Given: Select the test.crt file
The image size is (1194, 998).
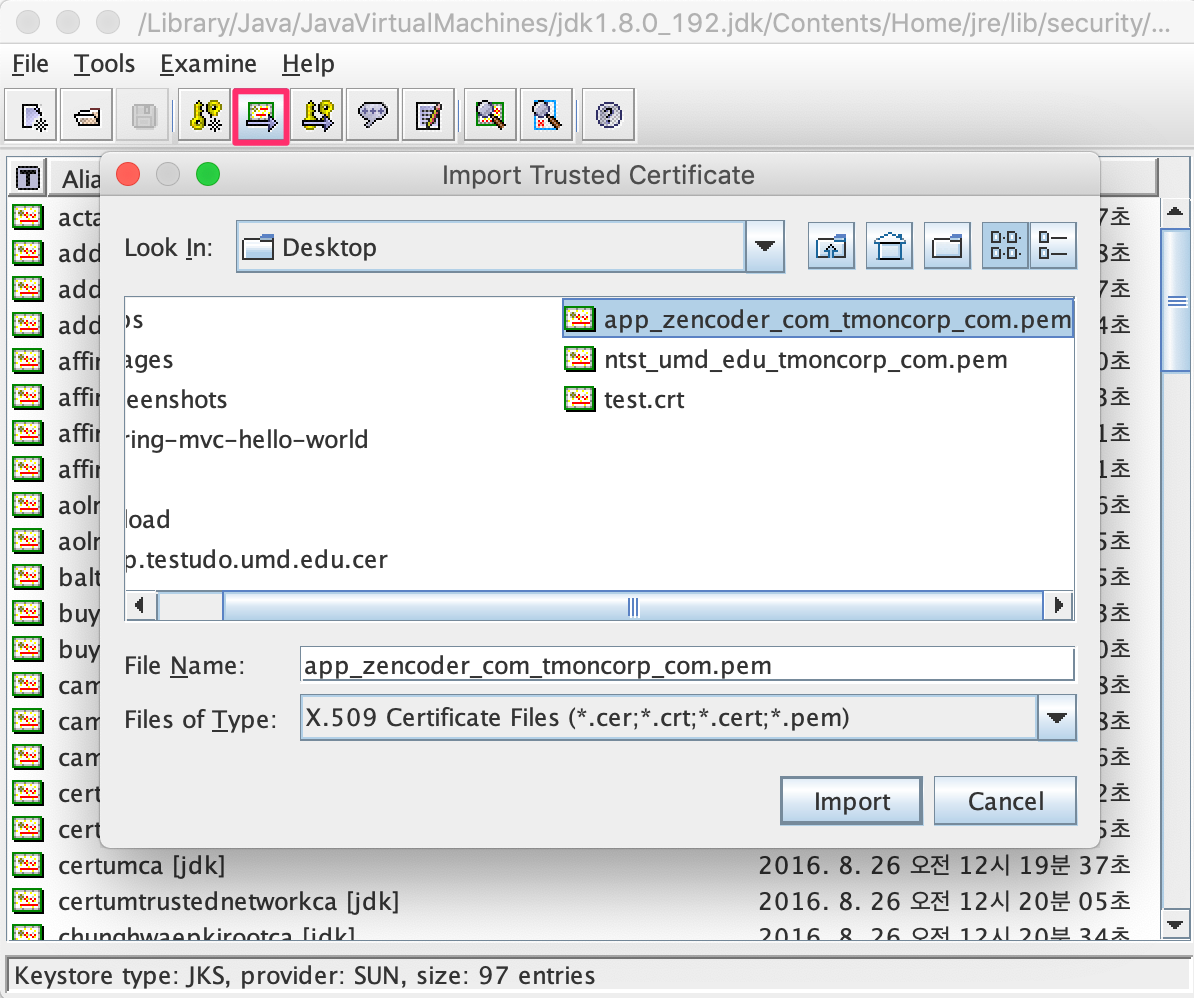Looking at the screenshot, I should coord(643,400).
